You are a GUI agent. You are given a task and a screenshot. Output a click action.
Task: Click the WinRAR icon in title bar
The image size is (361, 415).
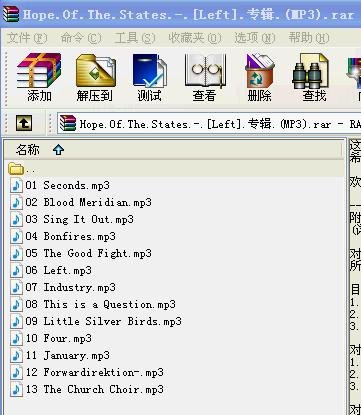point(11,14)
